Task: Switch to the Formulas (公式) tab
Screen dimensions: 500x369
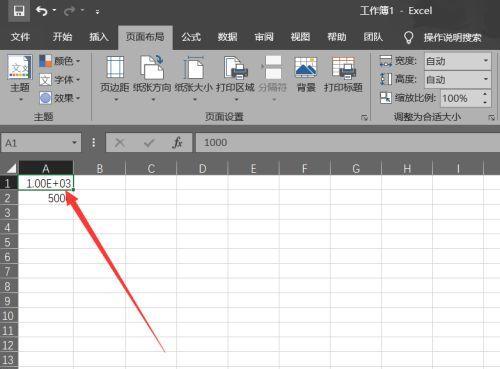Action: pos(191,37)
